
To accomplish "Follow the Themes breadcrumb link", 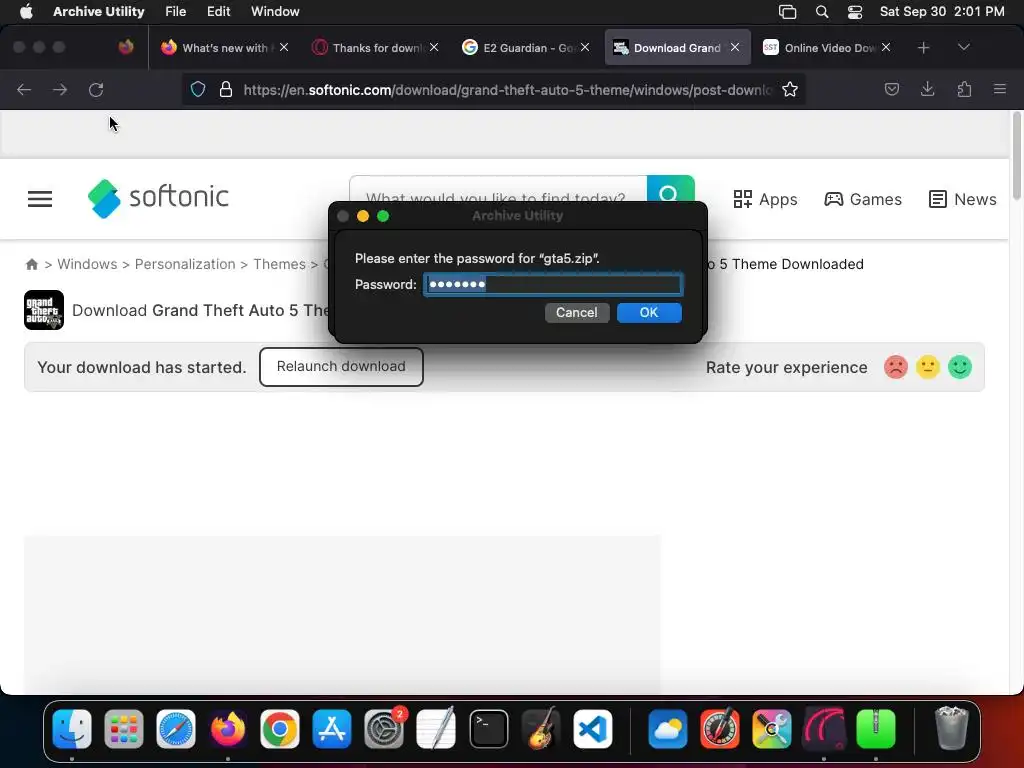I will [280, 264].
